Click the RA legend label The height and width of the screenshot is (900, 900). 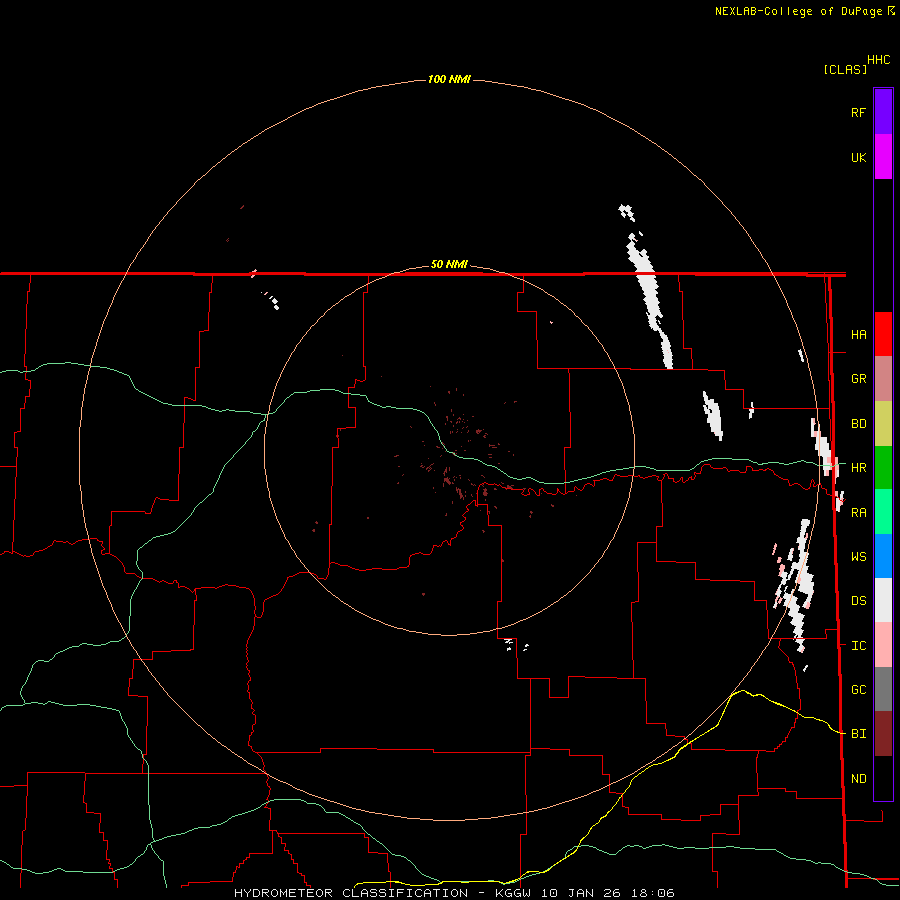pos(858,513)
